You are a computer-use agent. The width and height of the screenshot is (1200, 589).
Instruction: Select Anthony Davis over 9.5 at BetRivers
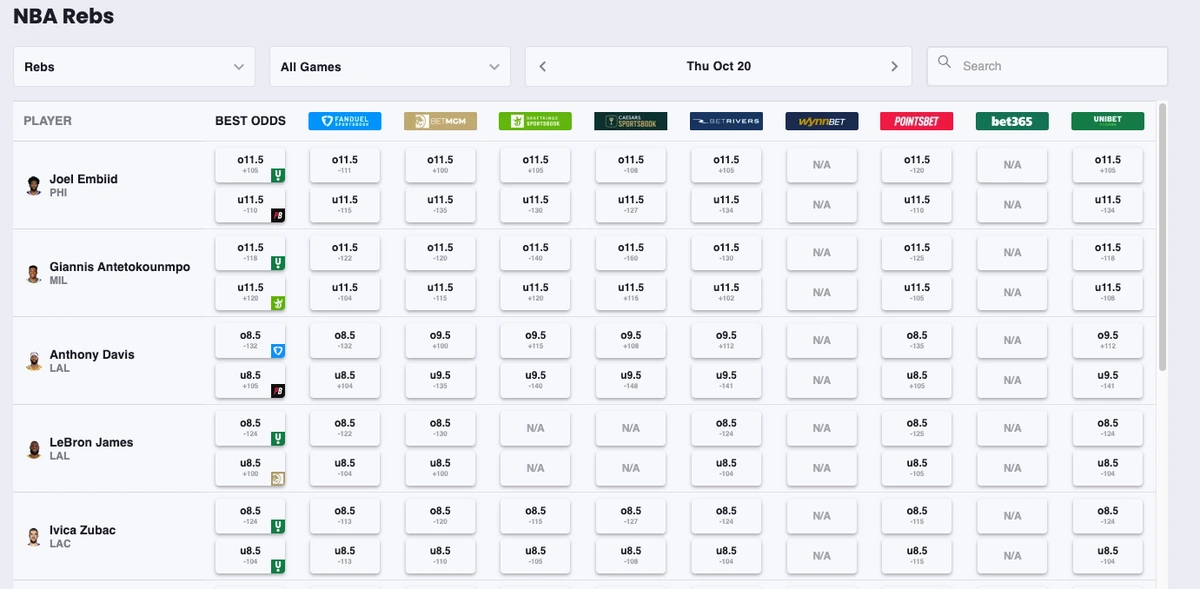[x=726, y=341]
